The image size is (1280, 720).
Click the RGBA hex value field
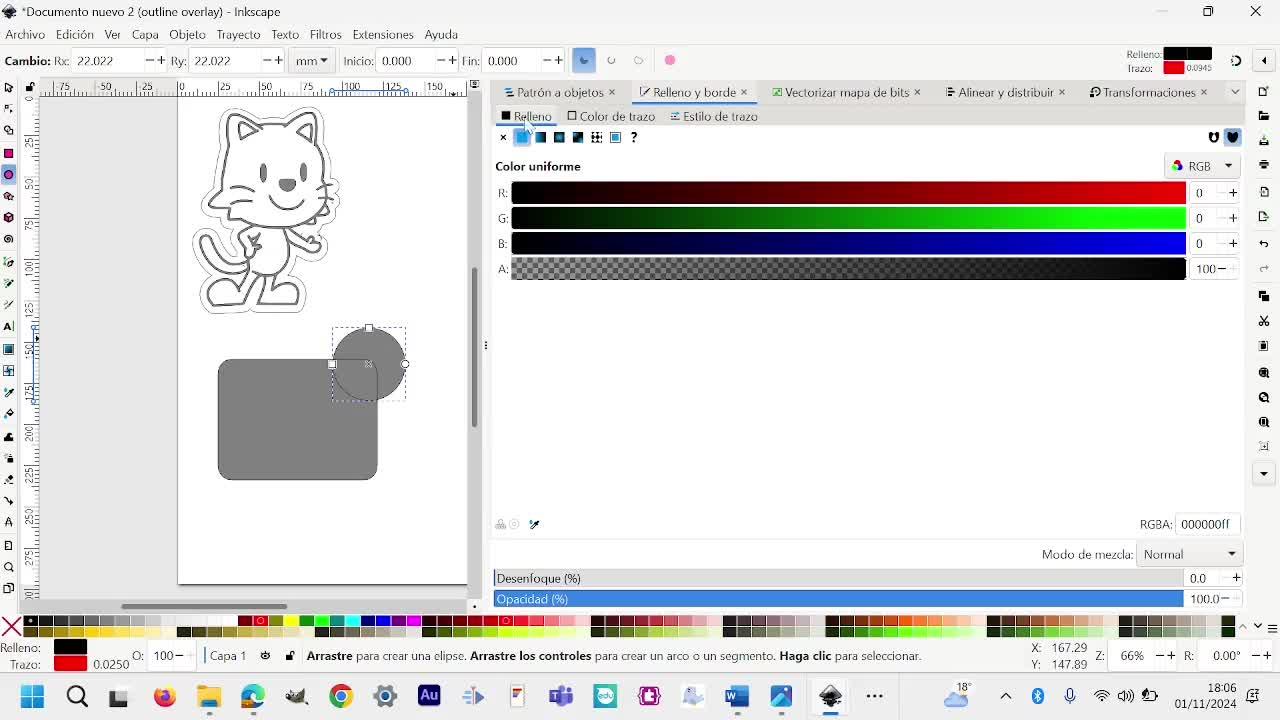(x=1206, y=524)
